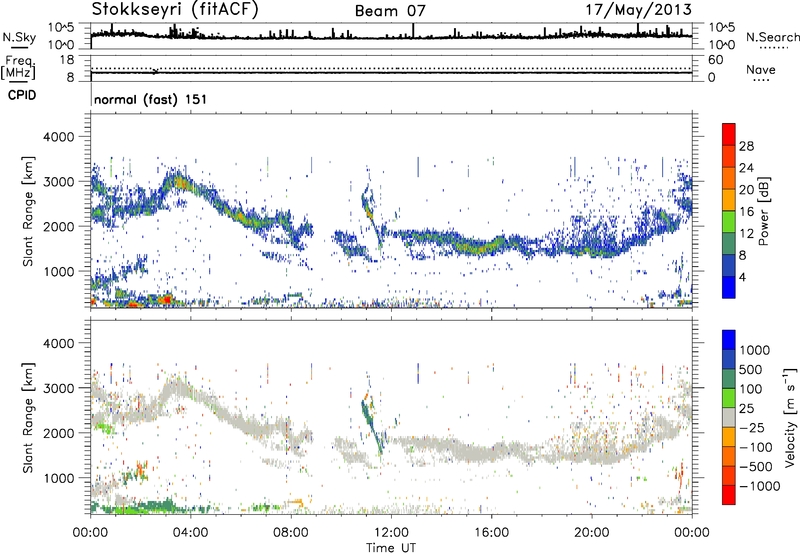The height and width of the screenshot is (554, 800).
Task: Click the '20:00' time axis tick
Action: (592, 533)
